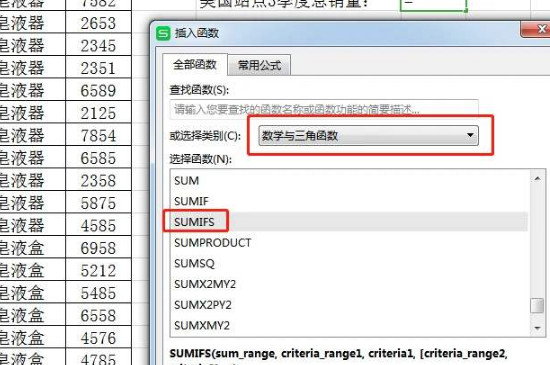Select spreadsheet cell with value 5212
The image size is (550, 365).
[x=98, y=270]
